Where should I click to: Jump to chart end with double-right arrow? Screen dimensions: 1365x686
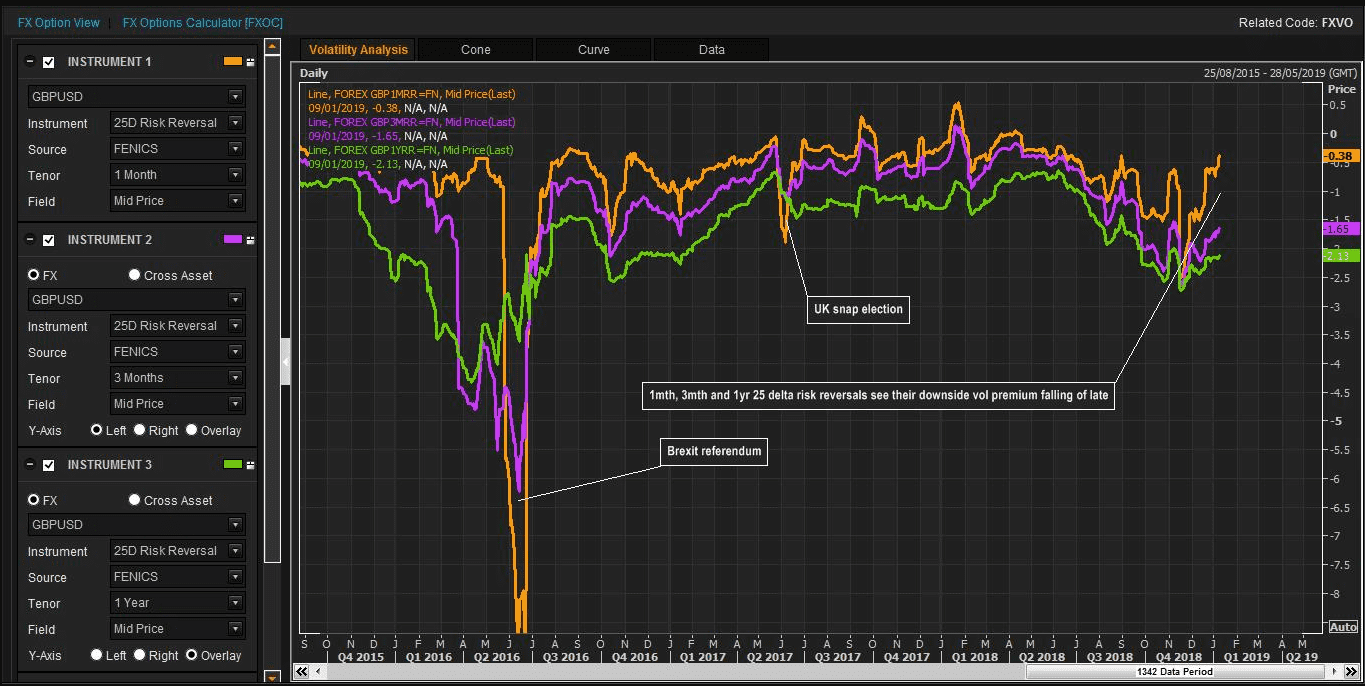[x=1350, y=672]
